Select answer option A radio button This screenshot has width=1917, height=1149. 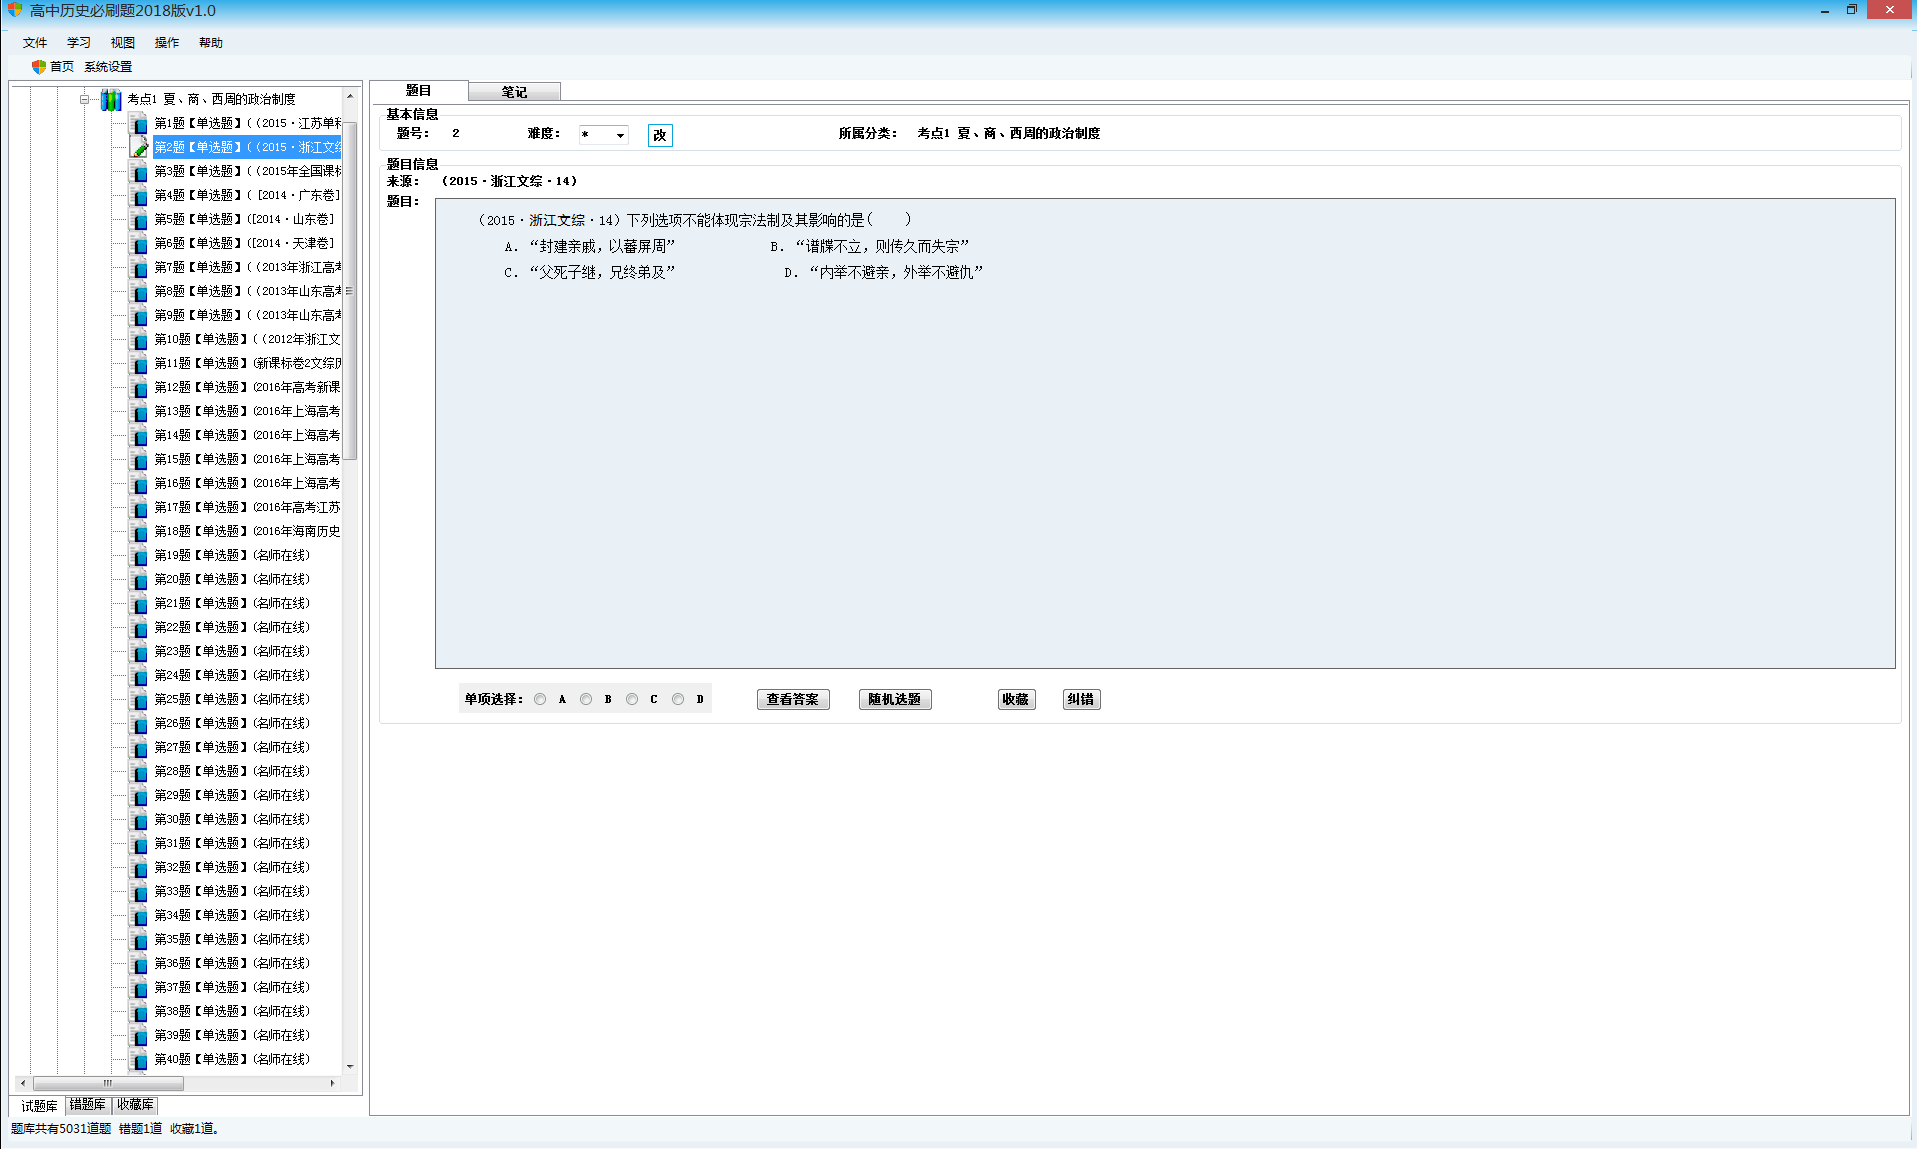[x=540, y=700]
